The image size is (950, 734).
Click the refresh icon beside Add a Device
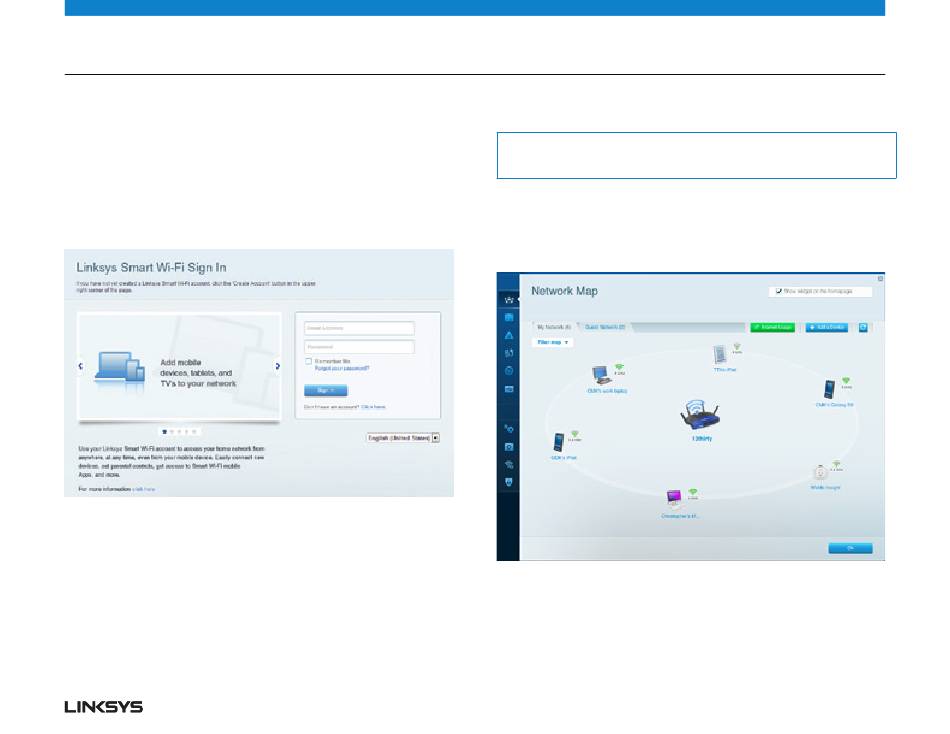863,327
